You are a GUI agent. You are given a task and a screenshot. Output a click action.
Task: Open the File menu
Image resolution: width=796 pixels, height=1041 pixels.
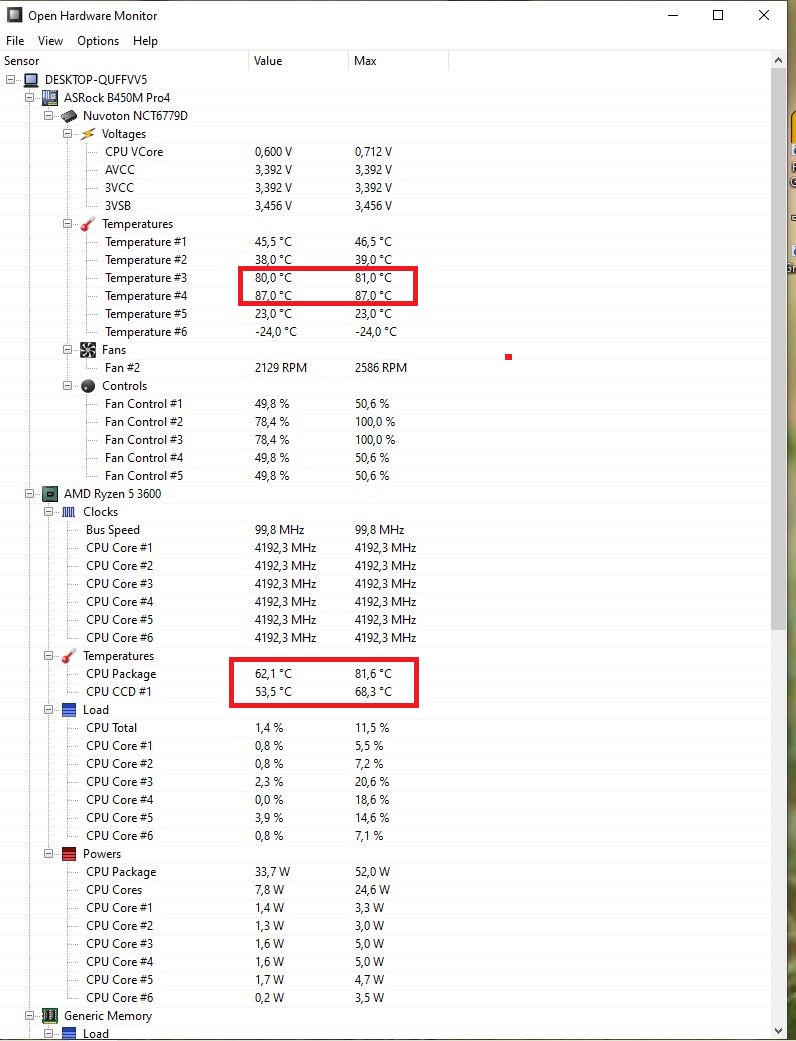15,41
